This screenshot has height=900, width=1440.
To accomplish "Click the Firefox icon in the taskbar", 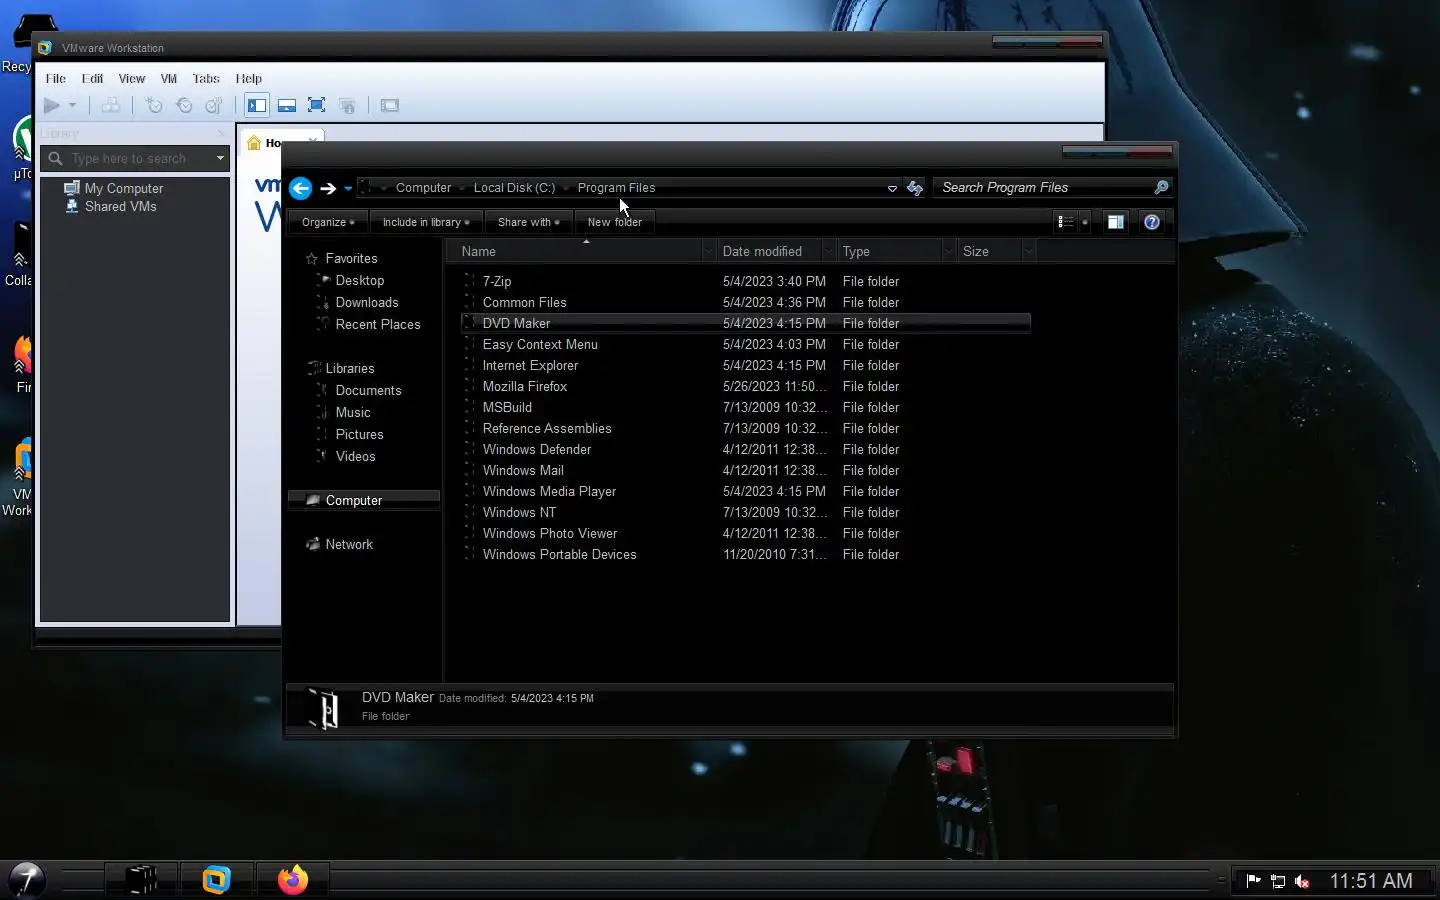I will click(x=293, y=880).
